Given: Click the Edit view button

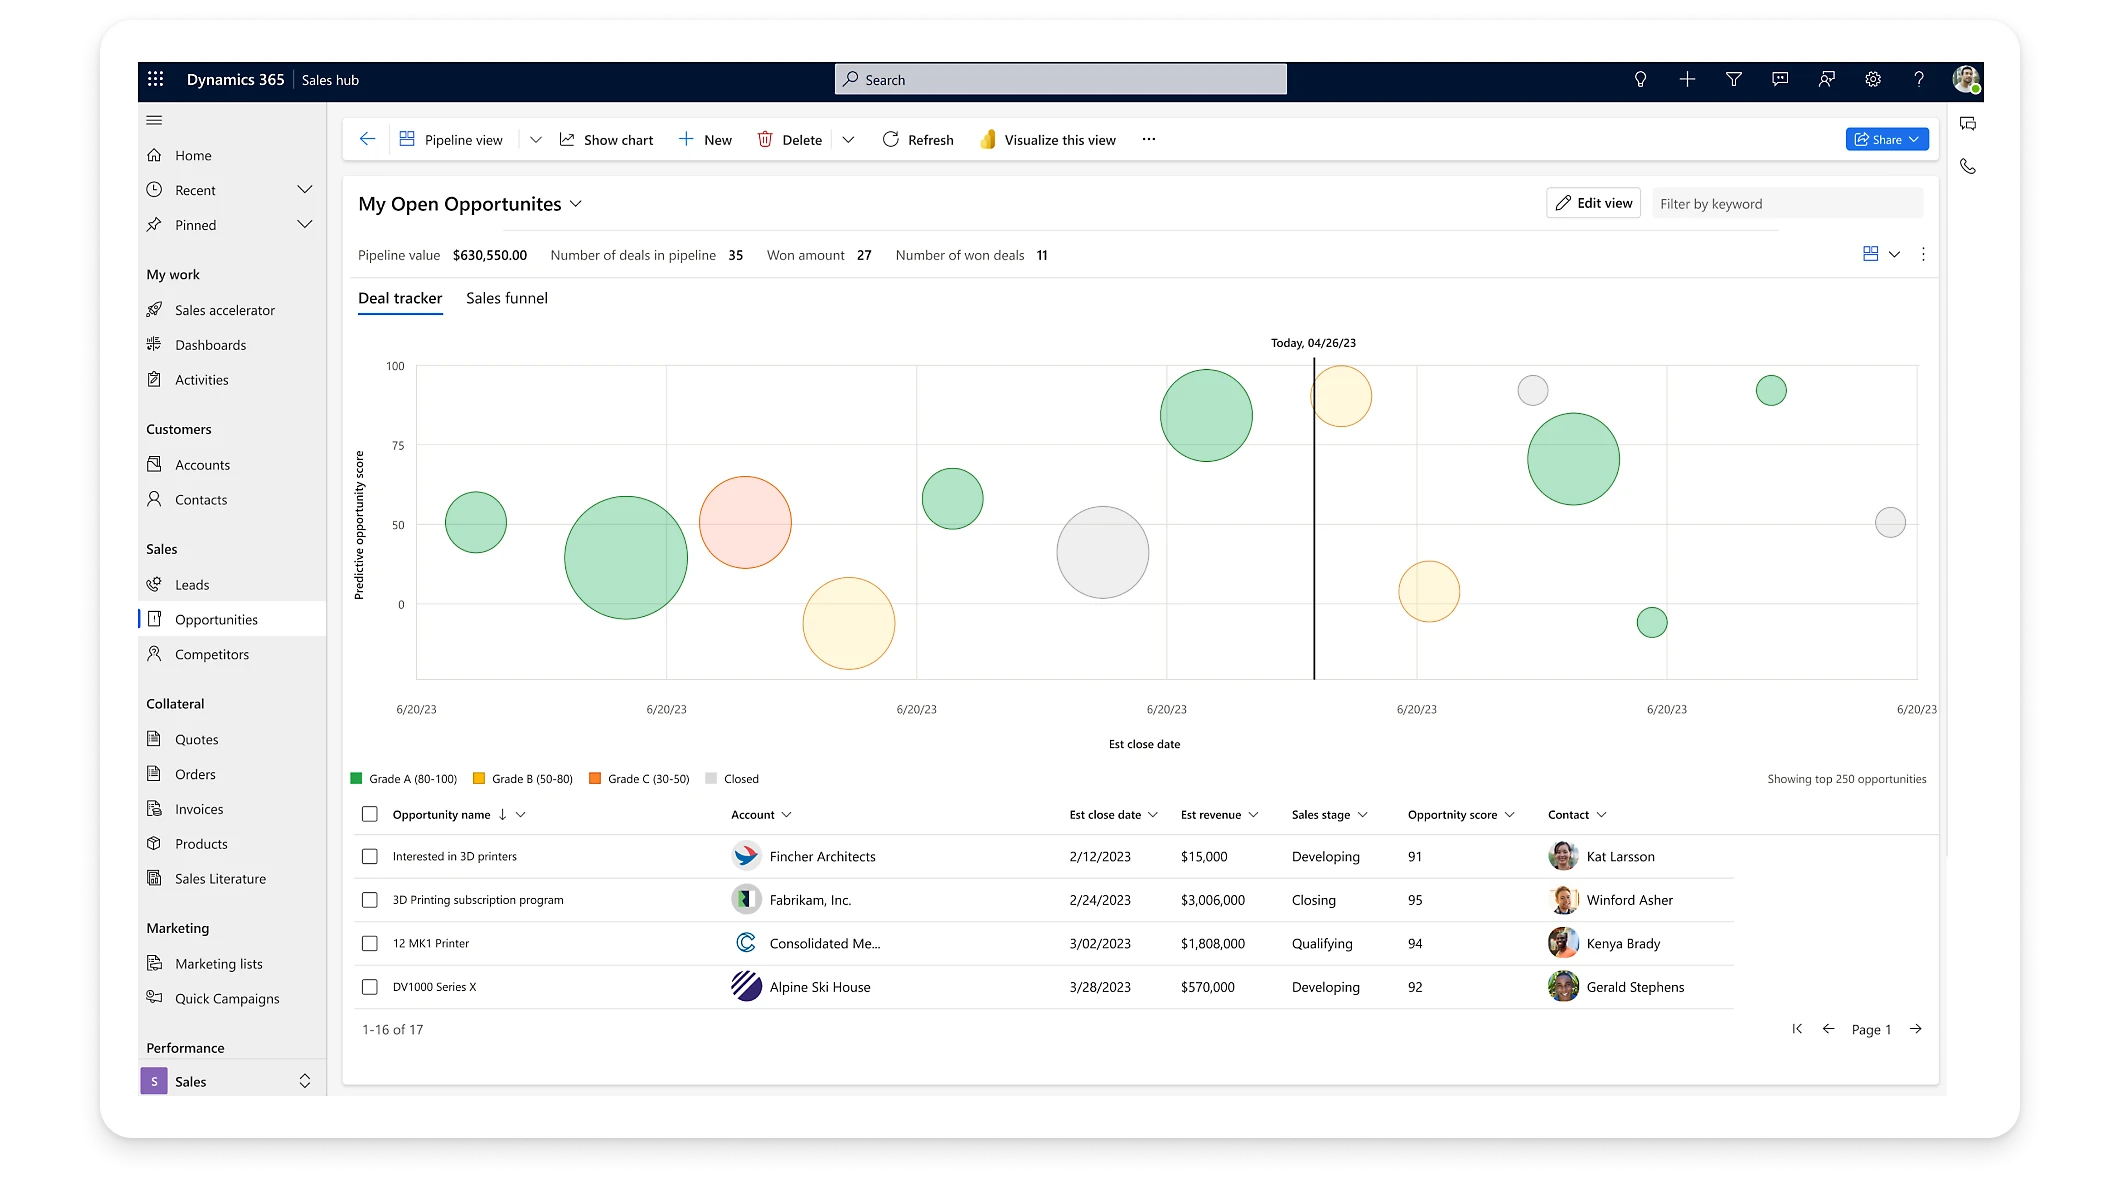Looking at the screenshot, I should 1593,203.
